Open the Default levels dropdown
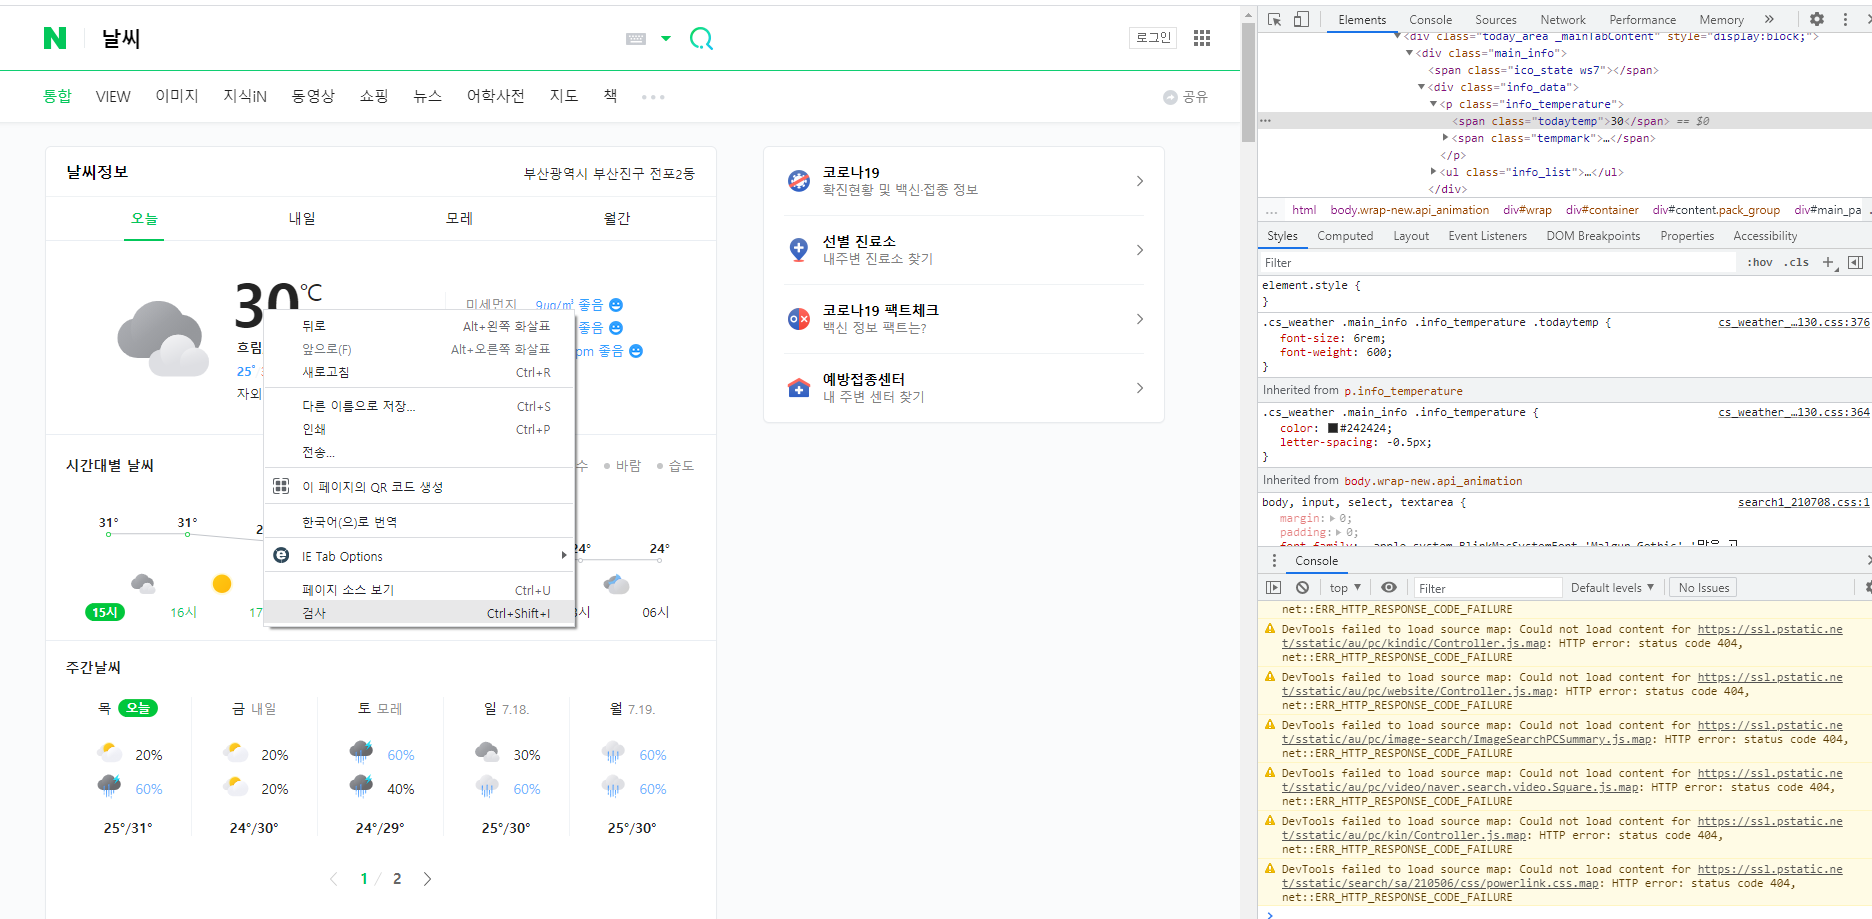The height and width of the screenshot is (919, 1872). pyautogui.click(x=1612, y=588)
